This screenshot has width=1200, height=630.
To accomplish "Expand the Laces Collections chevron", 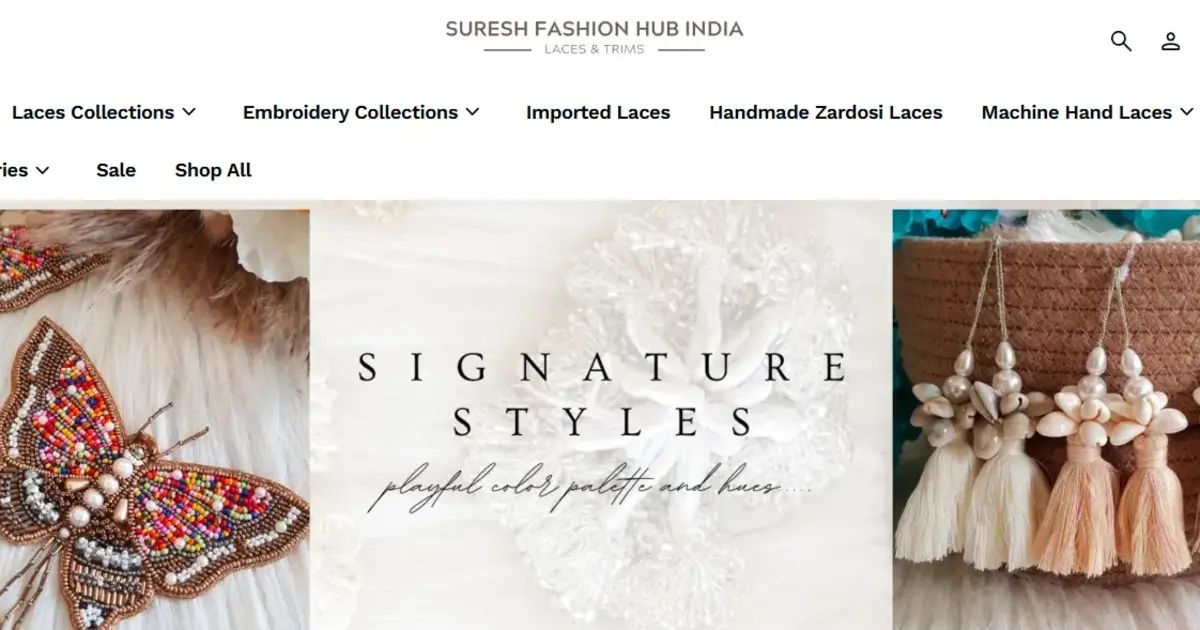I will coord(189,112).
